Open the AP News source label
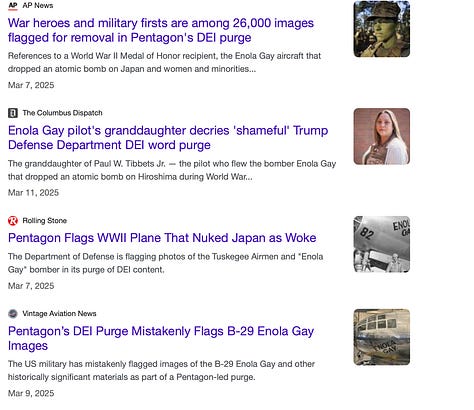Screen dimensions: 474x410 pyautogui.click(x=38, y=6)
